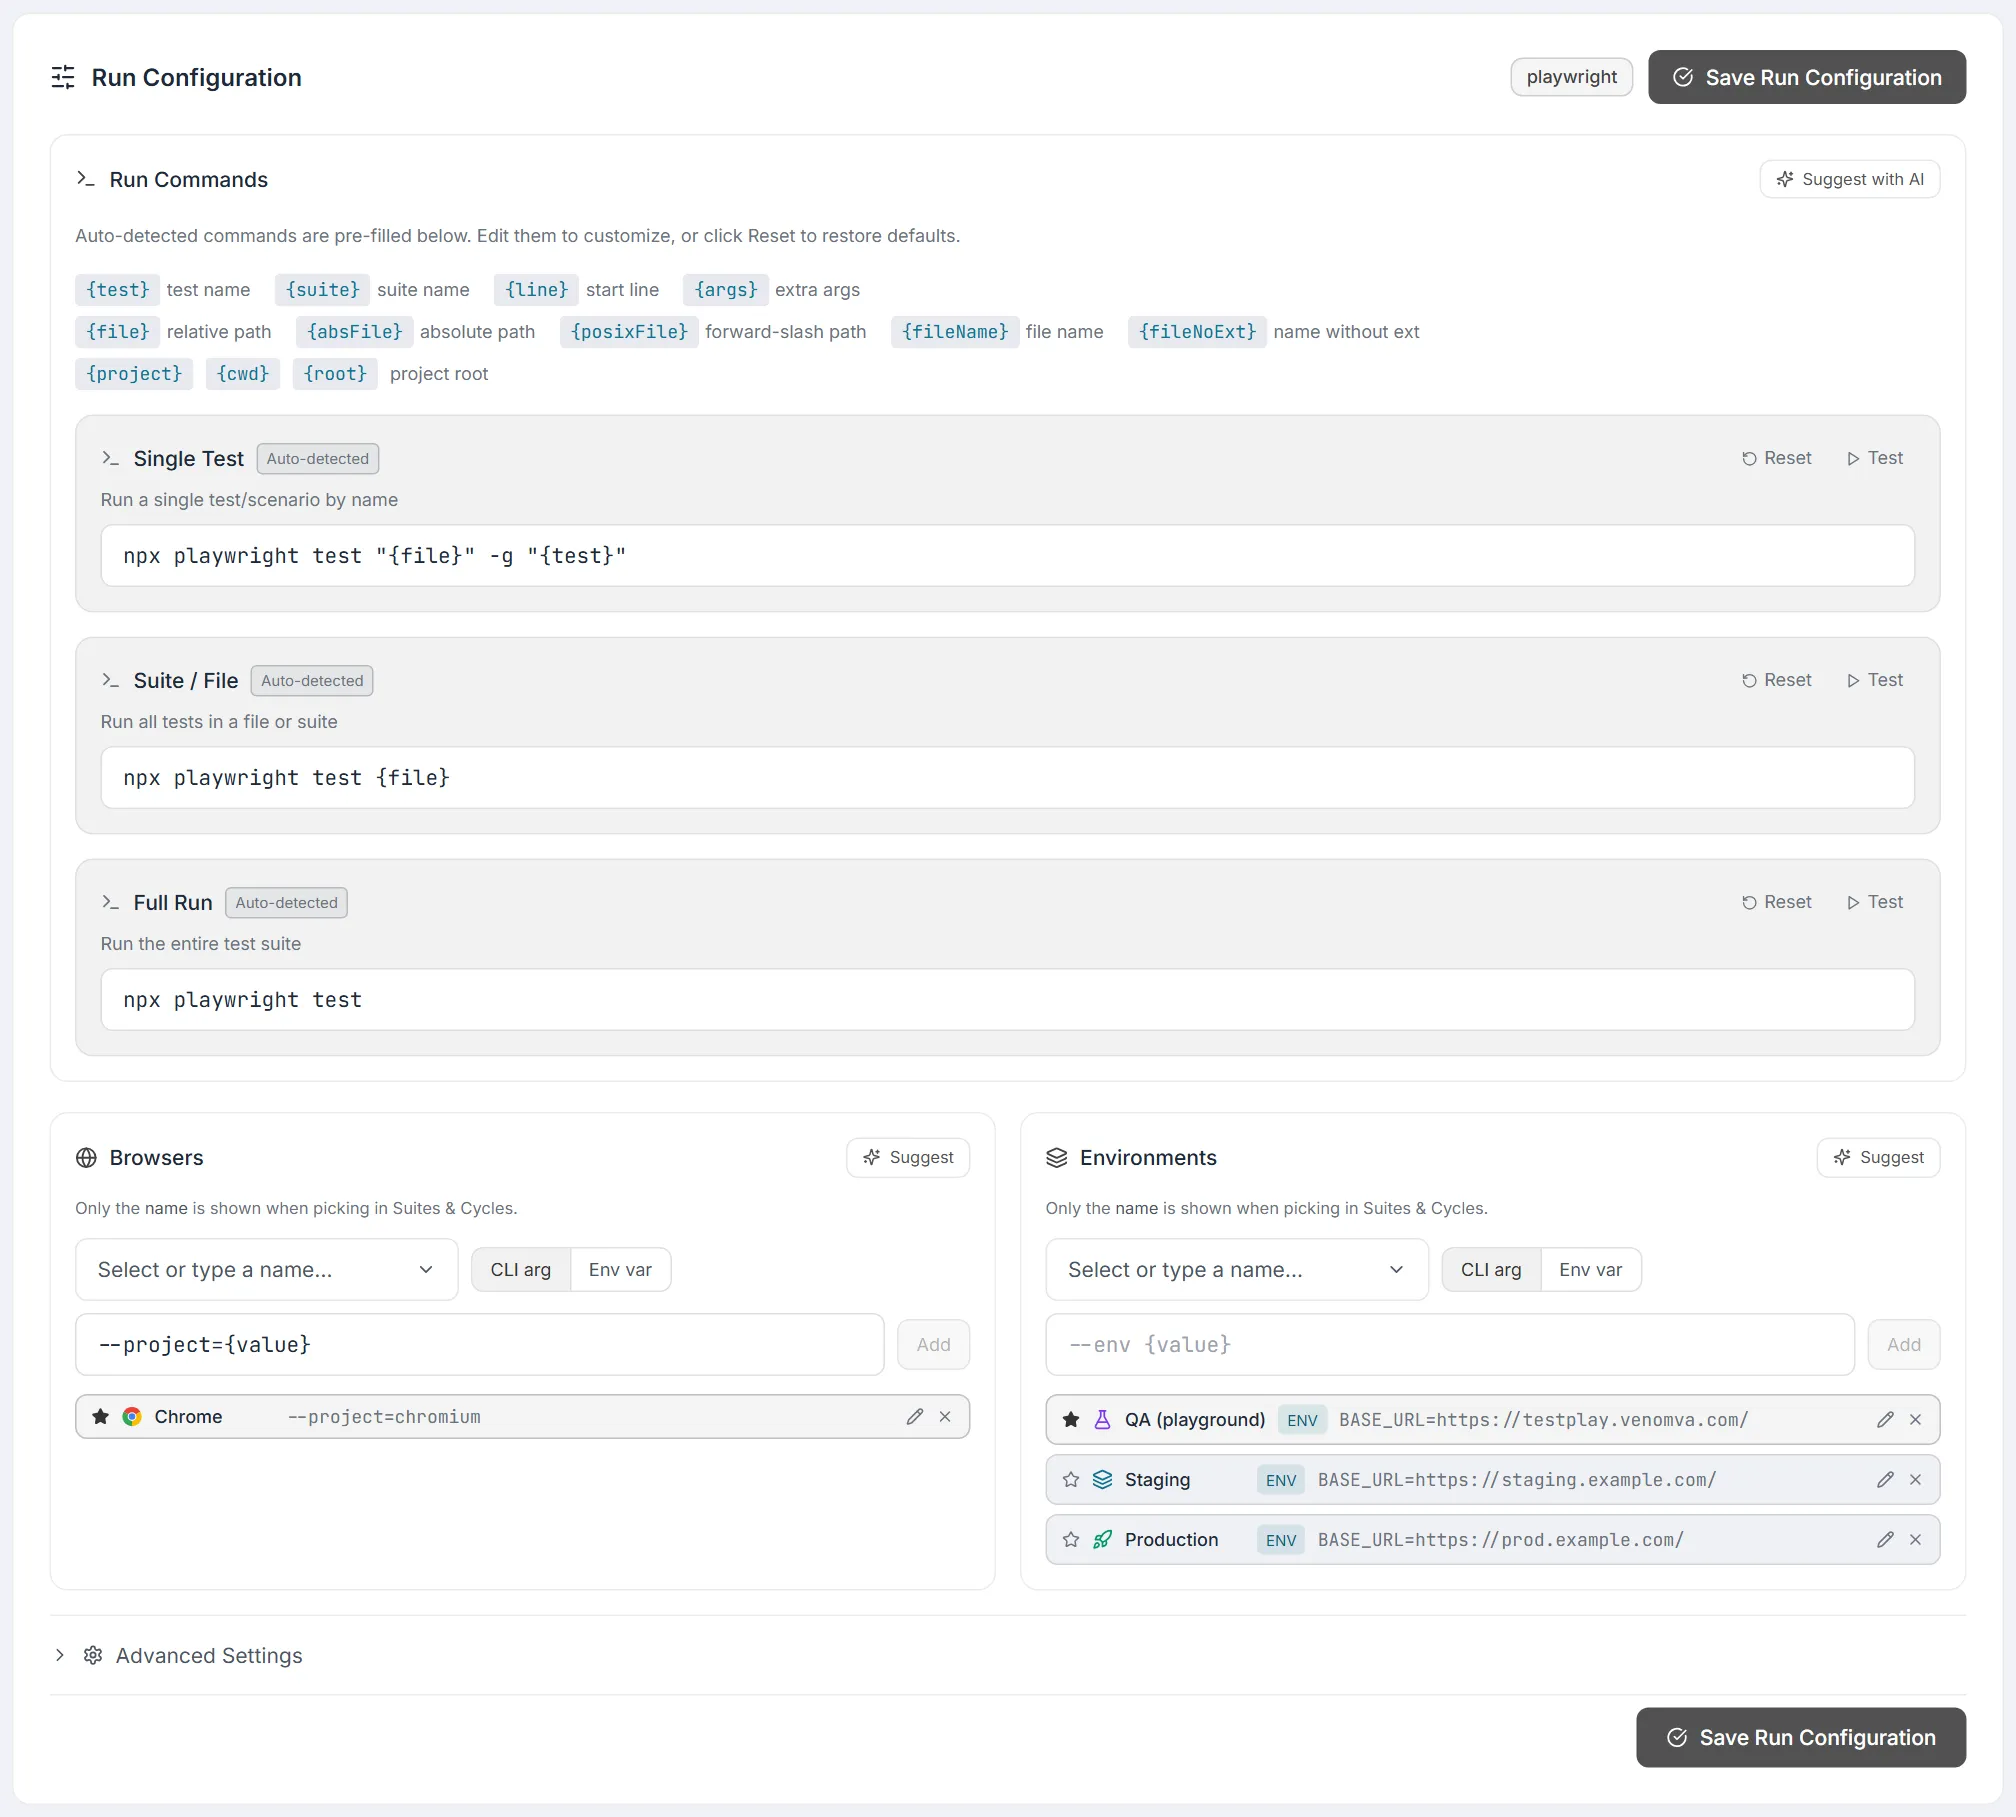
Task: Reset the Single Test command
Action: click(1777, 458)
